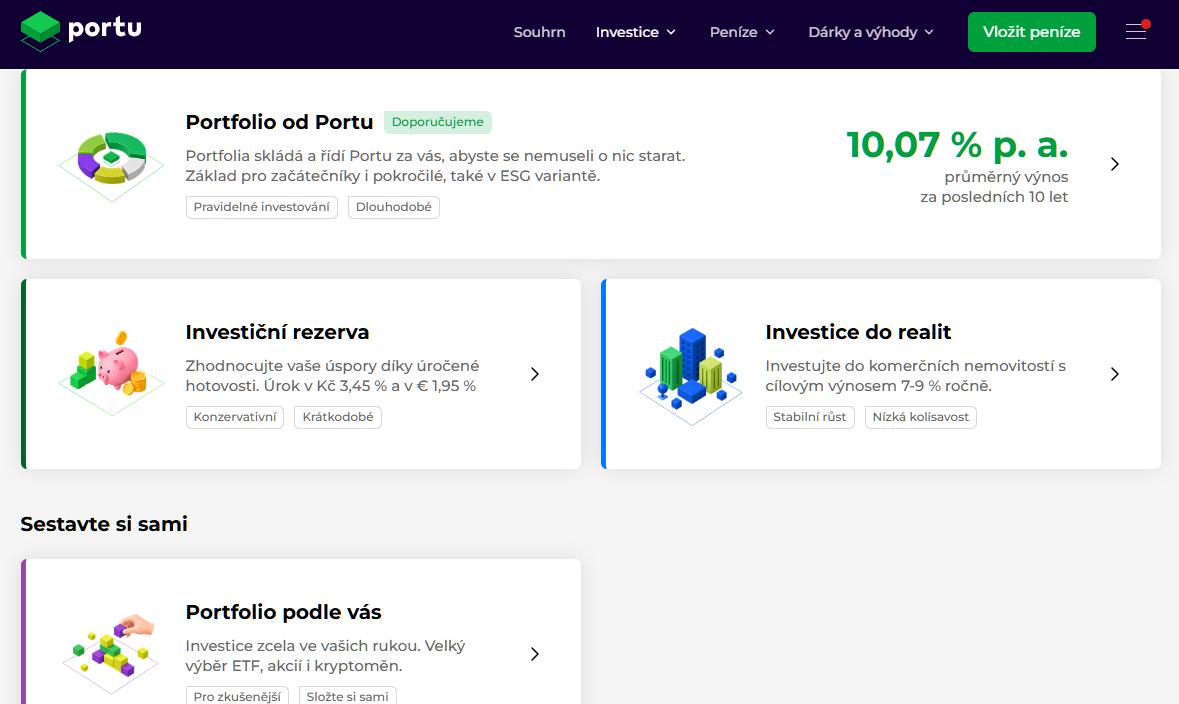Click the Portfolio od Portu donut chart illustration
This screenshot has width=1179, height=704.
[x=111, y=166]
